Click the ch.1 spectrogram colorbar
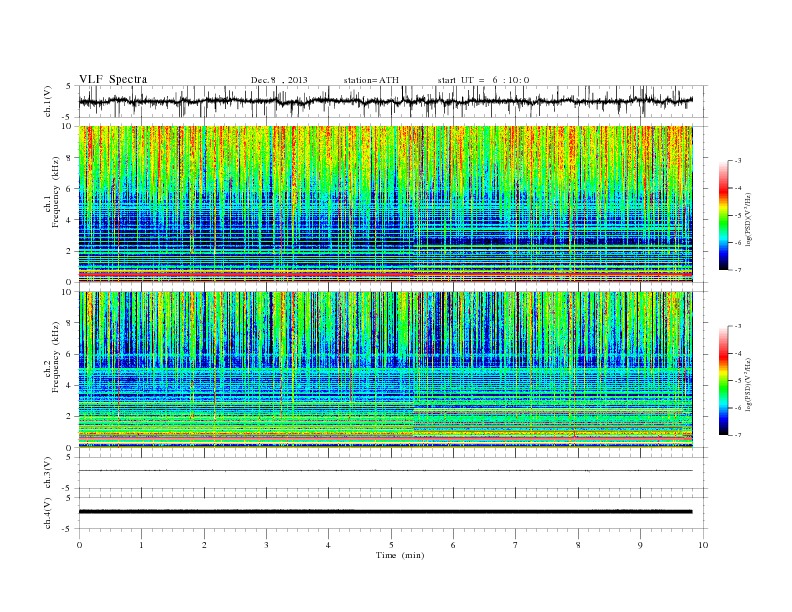Image resolution: width=792 pixels, height=612 pixels. pos(723,216)
